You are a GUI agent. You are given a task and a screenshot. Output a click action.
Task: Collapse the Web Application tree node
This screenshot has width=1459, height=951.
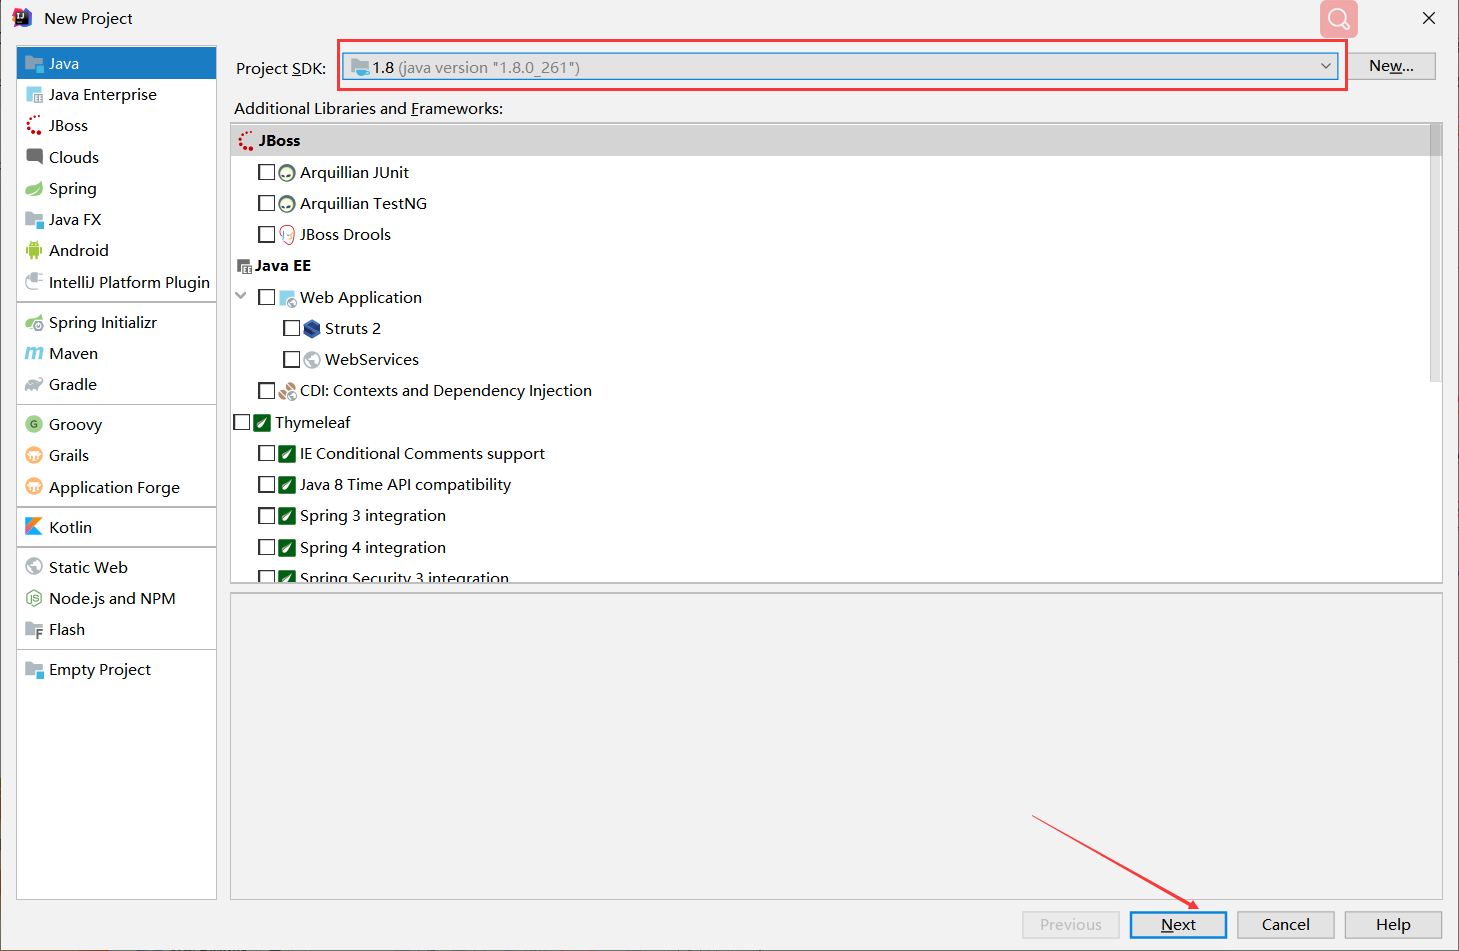click(x=241, y=296)
